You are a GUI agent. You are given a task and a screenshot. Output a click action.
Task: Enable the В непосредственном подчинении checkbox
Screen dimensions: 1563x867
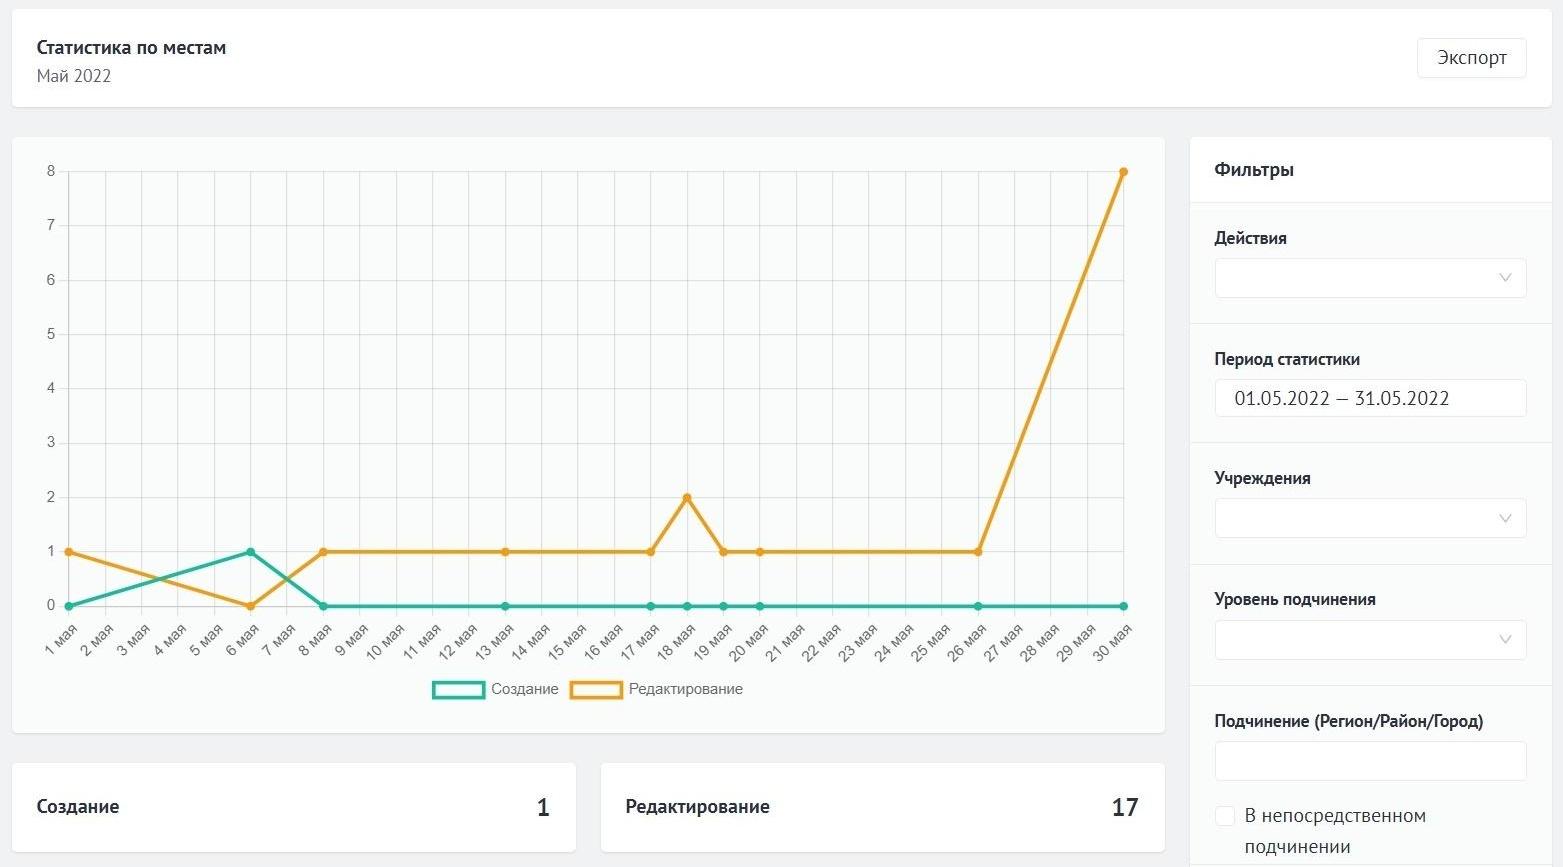[1225, 816]
